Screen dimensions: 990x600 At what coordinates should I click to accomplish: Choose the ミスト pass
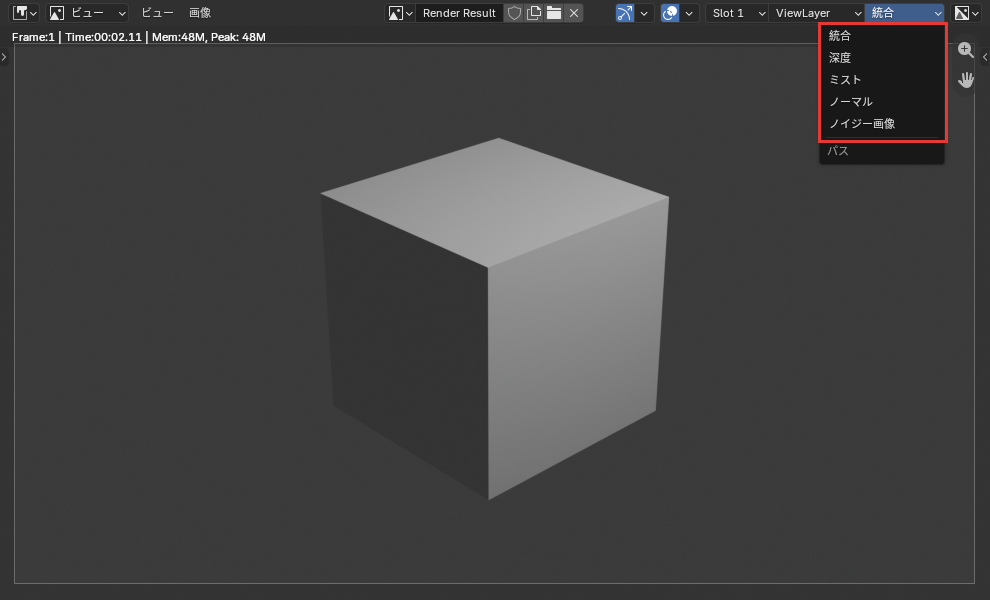[882, 80]
